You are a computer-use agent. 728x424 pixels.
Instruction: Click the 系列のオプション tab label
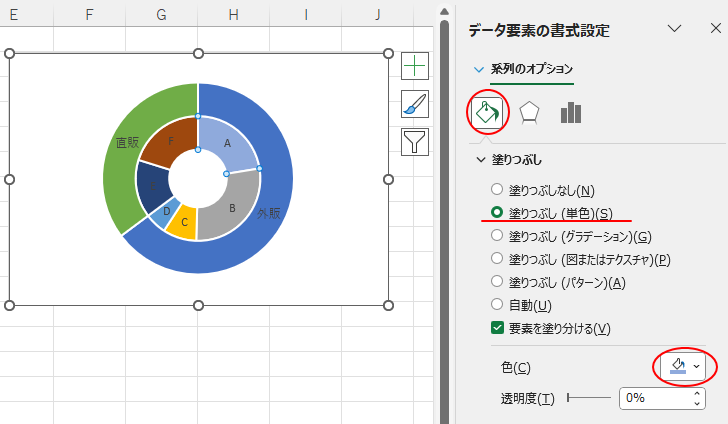pos(532,69)
